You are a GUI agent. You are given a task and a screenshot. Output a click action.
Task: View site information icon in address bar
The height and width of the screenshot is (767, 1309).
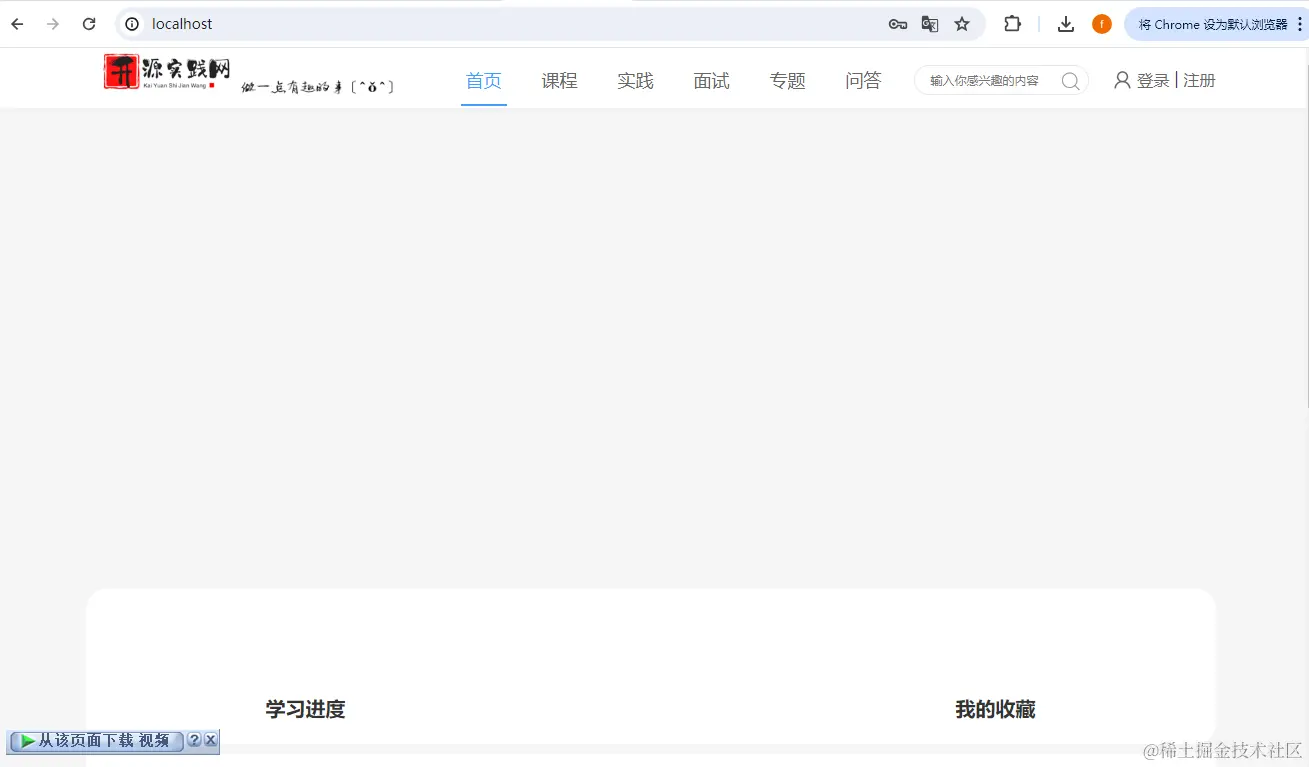[132, 24]
